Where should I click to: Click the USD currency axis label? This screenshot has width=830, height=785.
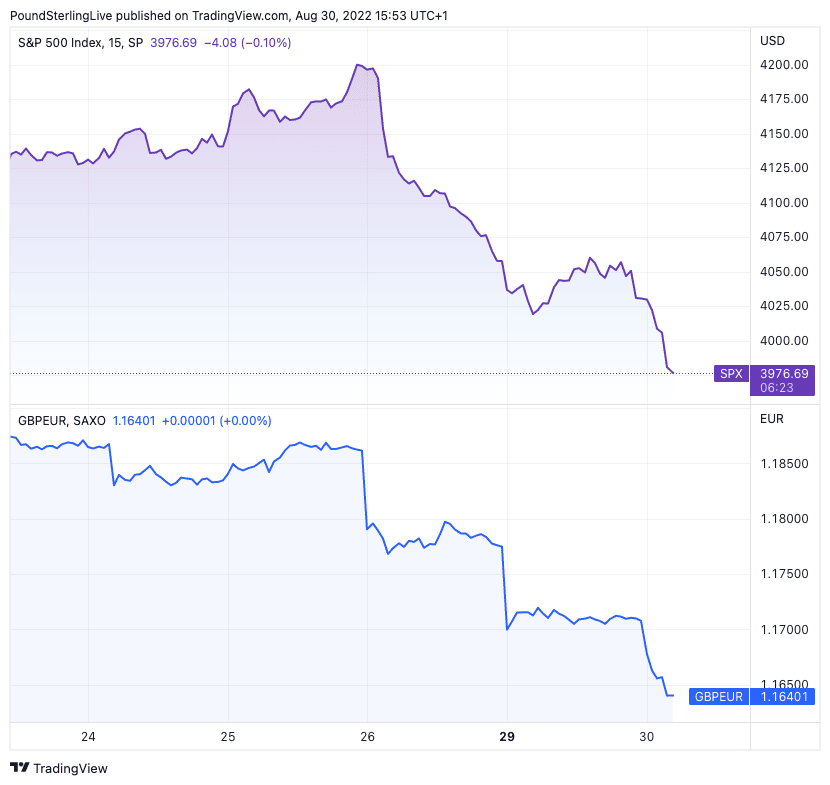click(772, 41)
